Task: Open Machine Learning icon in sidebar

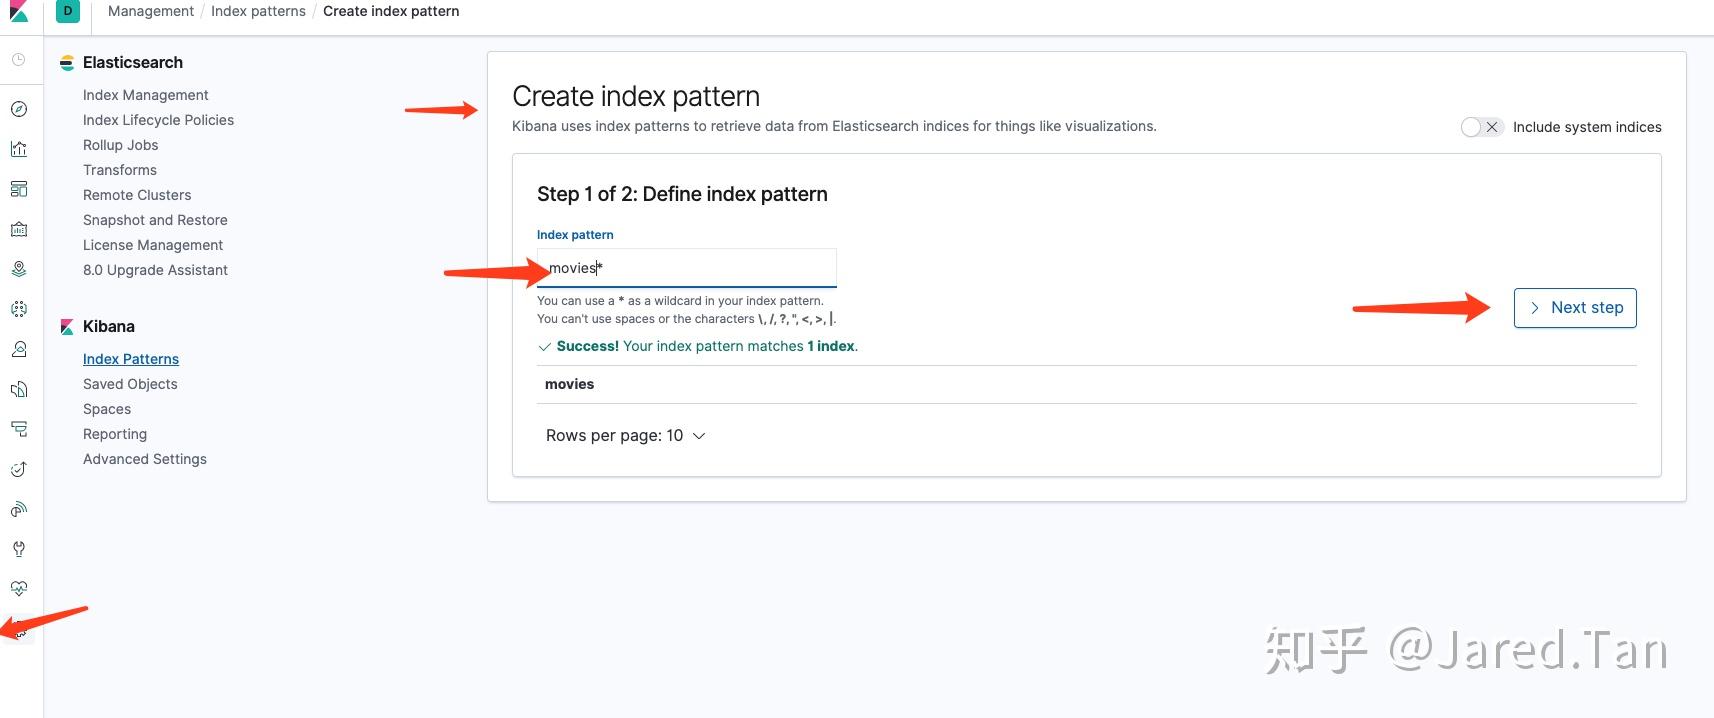Action: click(19, 309)
